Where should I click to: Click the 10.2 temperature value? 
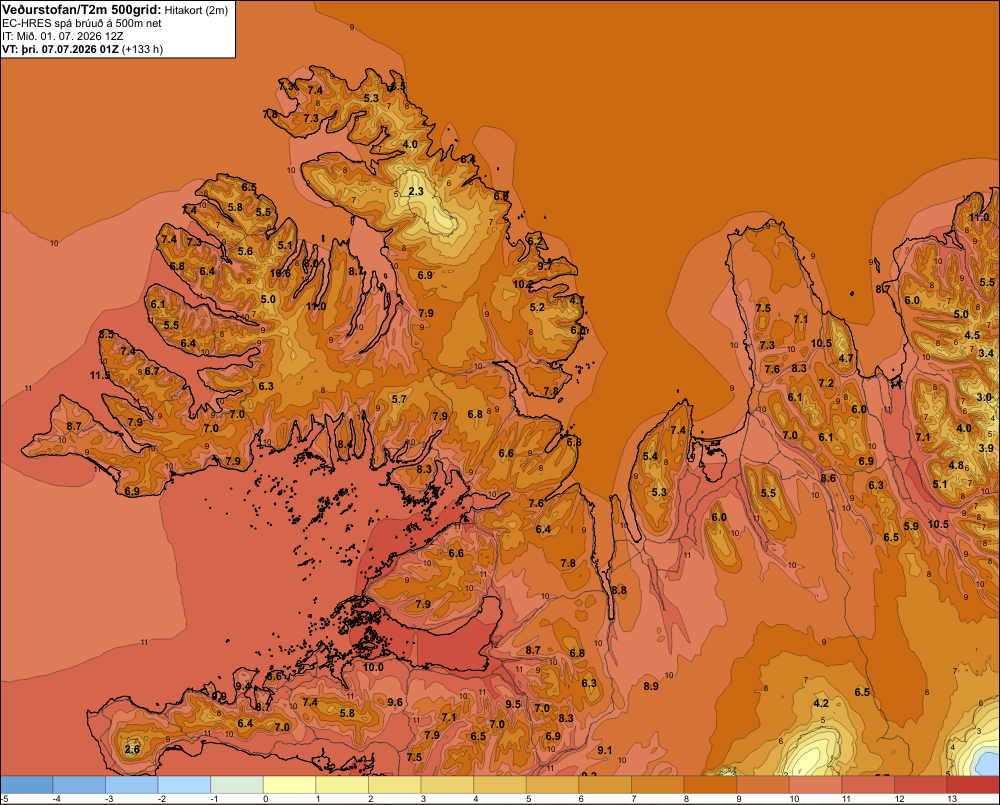coord(523,284)
